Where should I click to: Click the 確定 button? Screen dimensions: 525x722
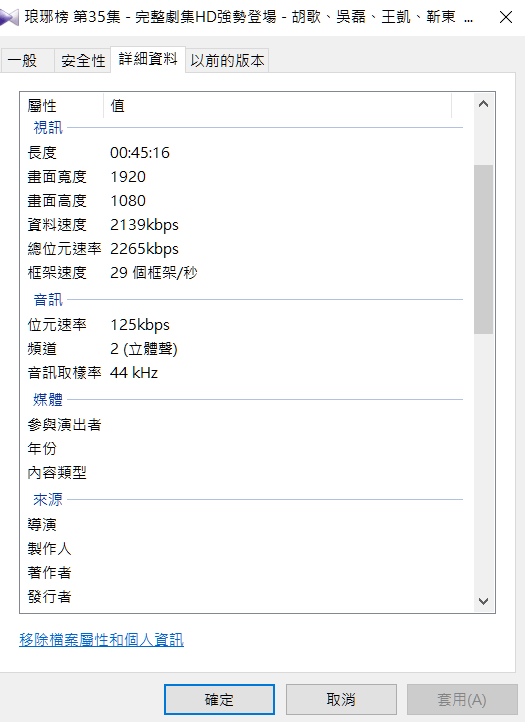tap(219, 699)
